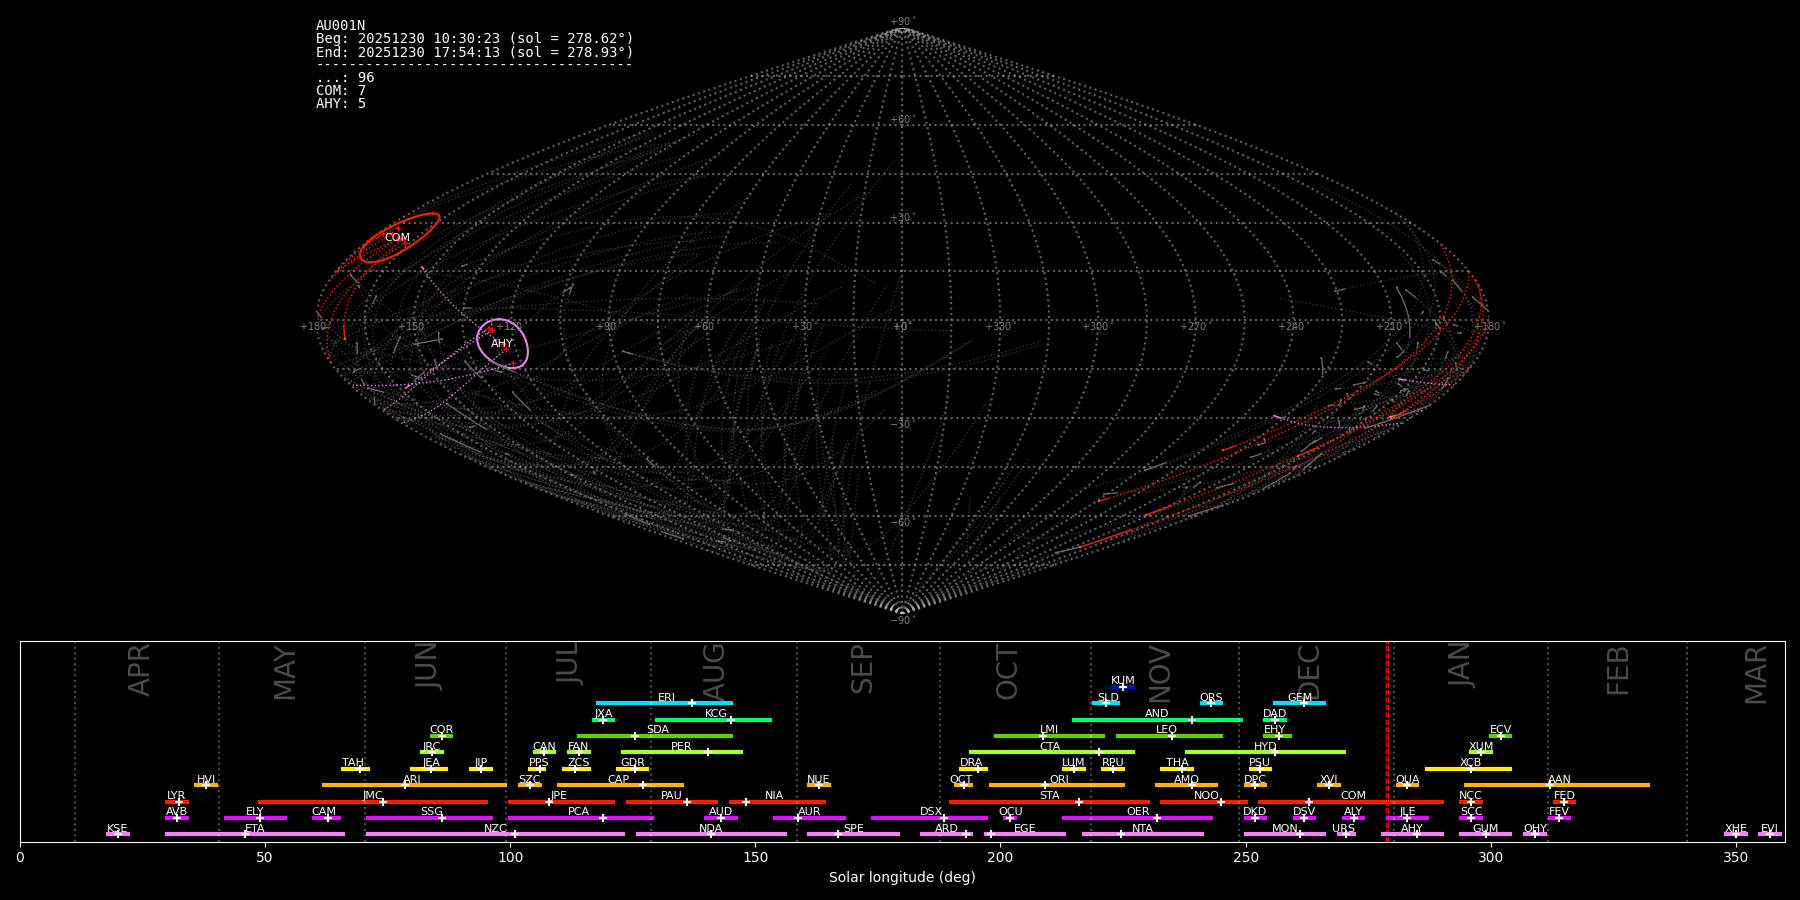Select the CAP shower label
The image size is (1800, 900).
click(x=619, y=780)
